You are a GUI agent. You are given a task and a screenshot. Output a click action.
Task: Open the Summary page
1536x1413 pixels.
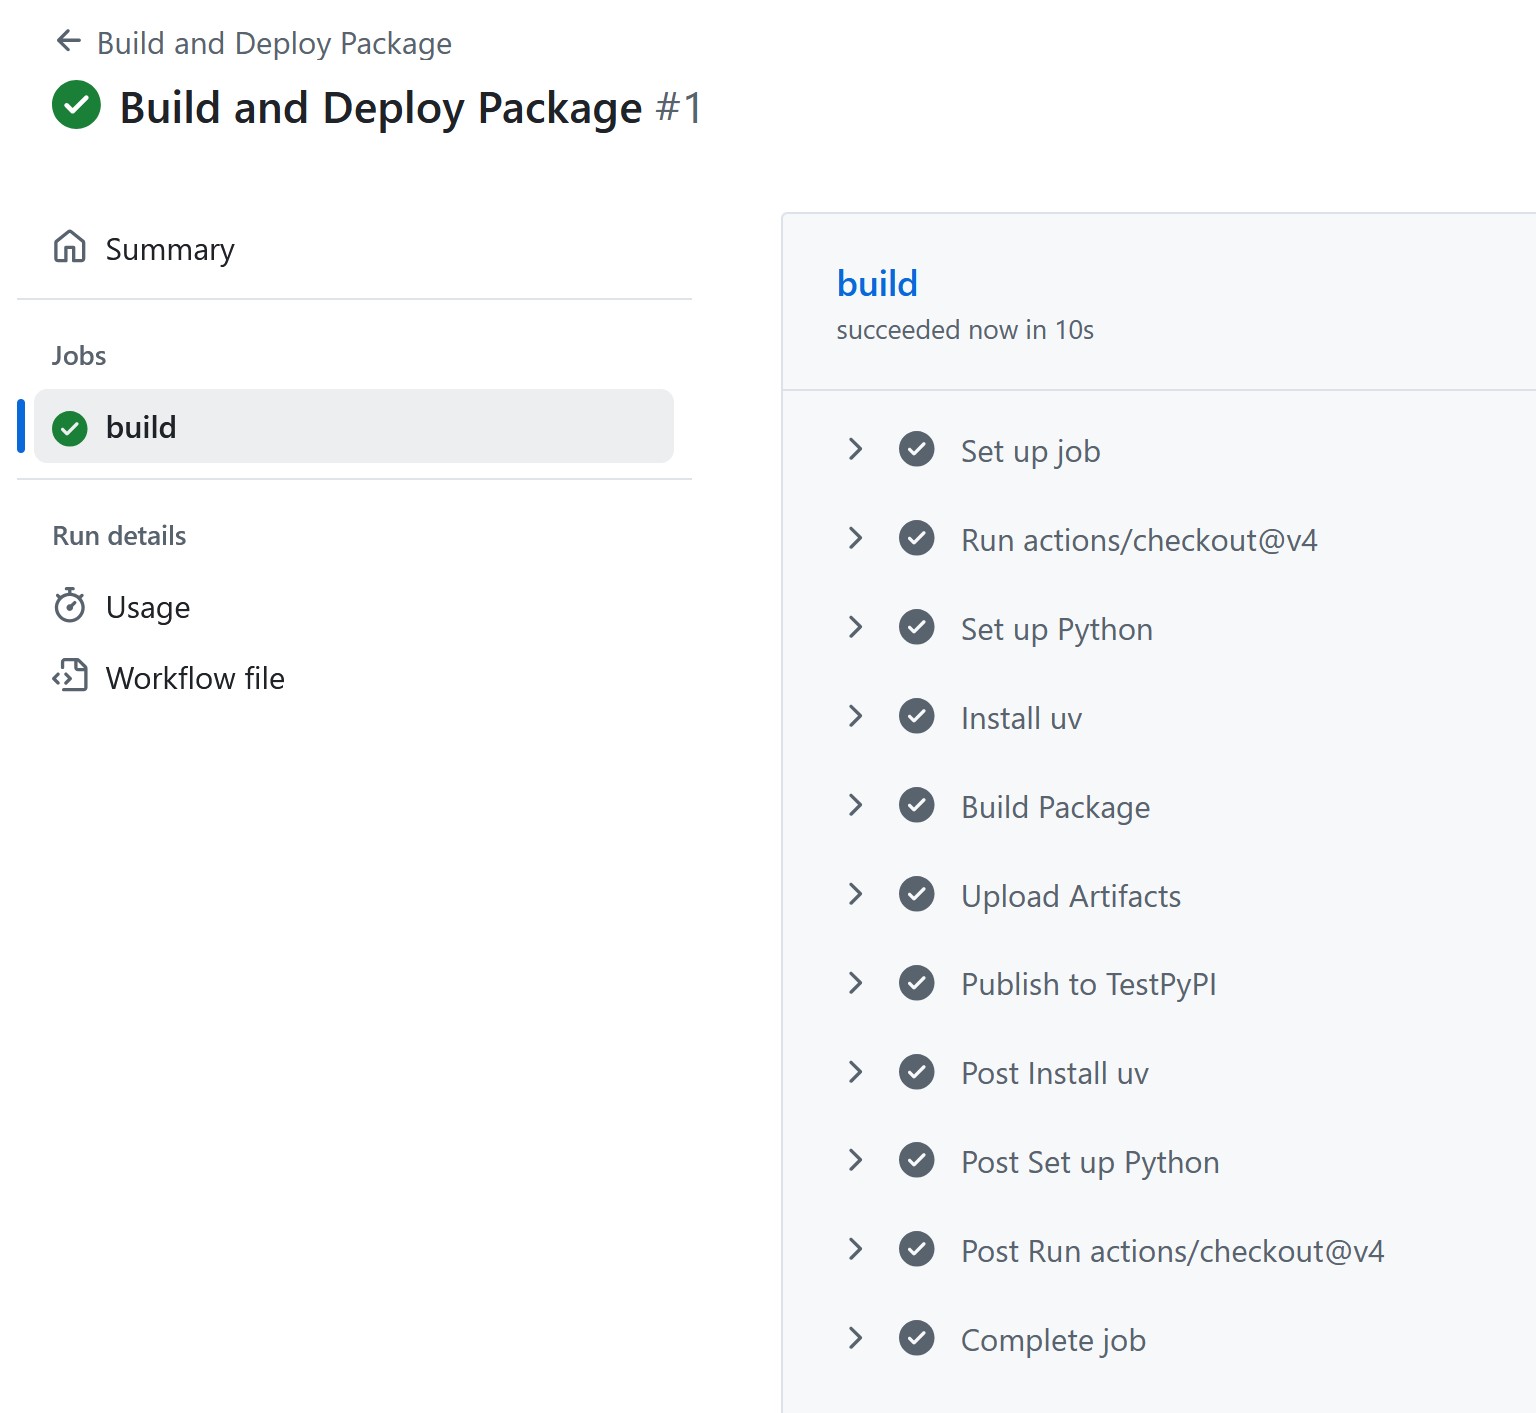170,249
